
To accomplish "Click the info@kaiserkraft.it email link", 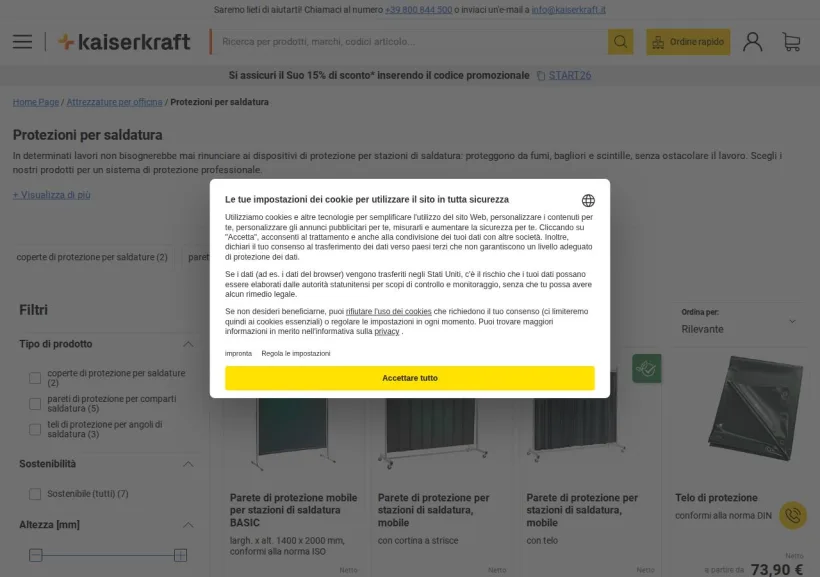I will click(x=568, y=9).
